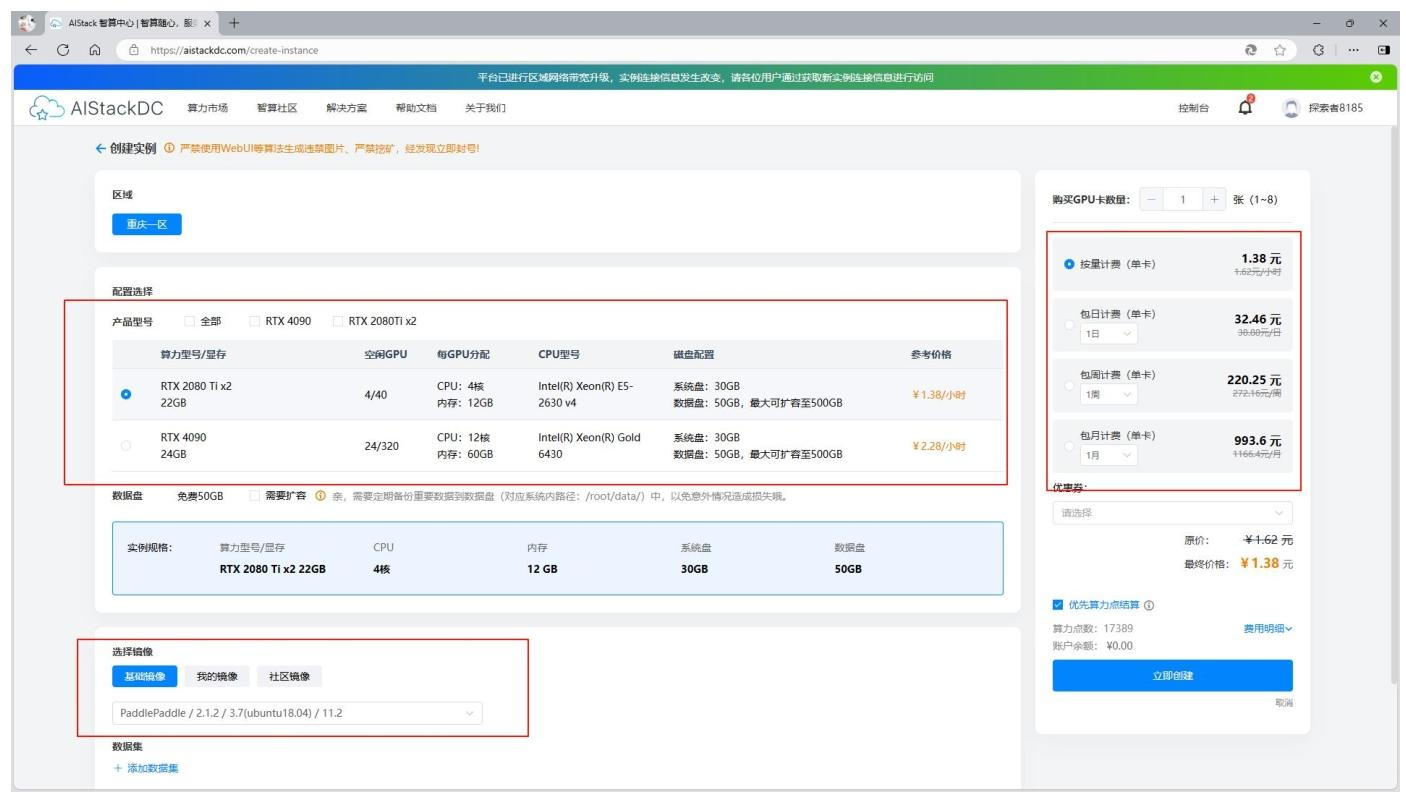
Task: Bookmark the page with the star icon
Action: pyautogui.click(x=1279, y=51)
